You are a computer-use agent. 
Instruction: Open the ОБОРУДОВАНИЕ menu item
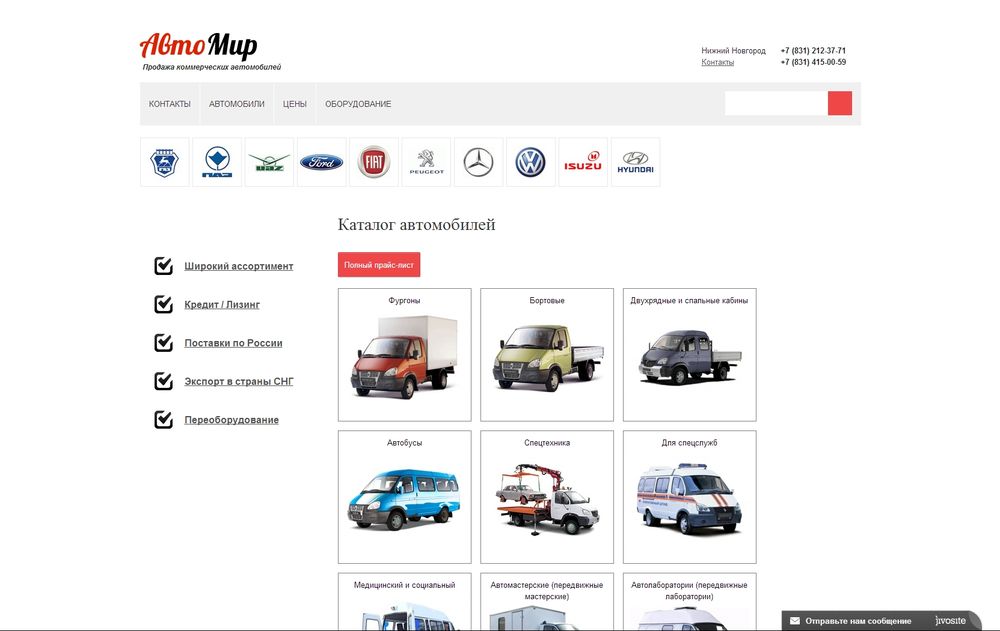(x=358, y=104)
